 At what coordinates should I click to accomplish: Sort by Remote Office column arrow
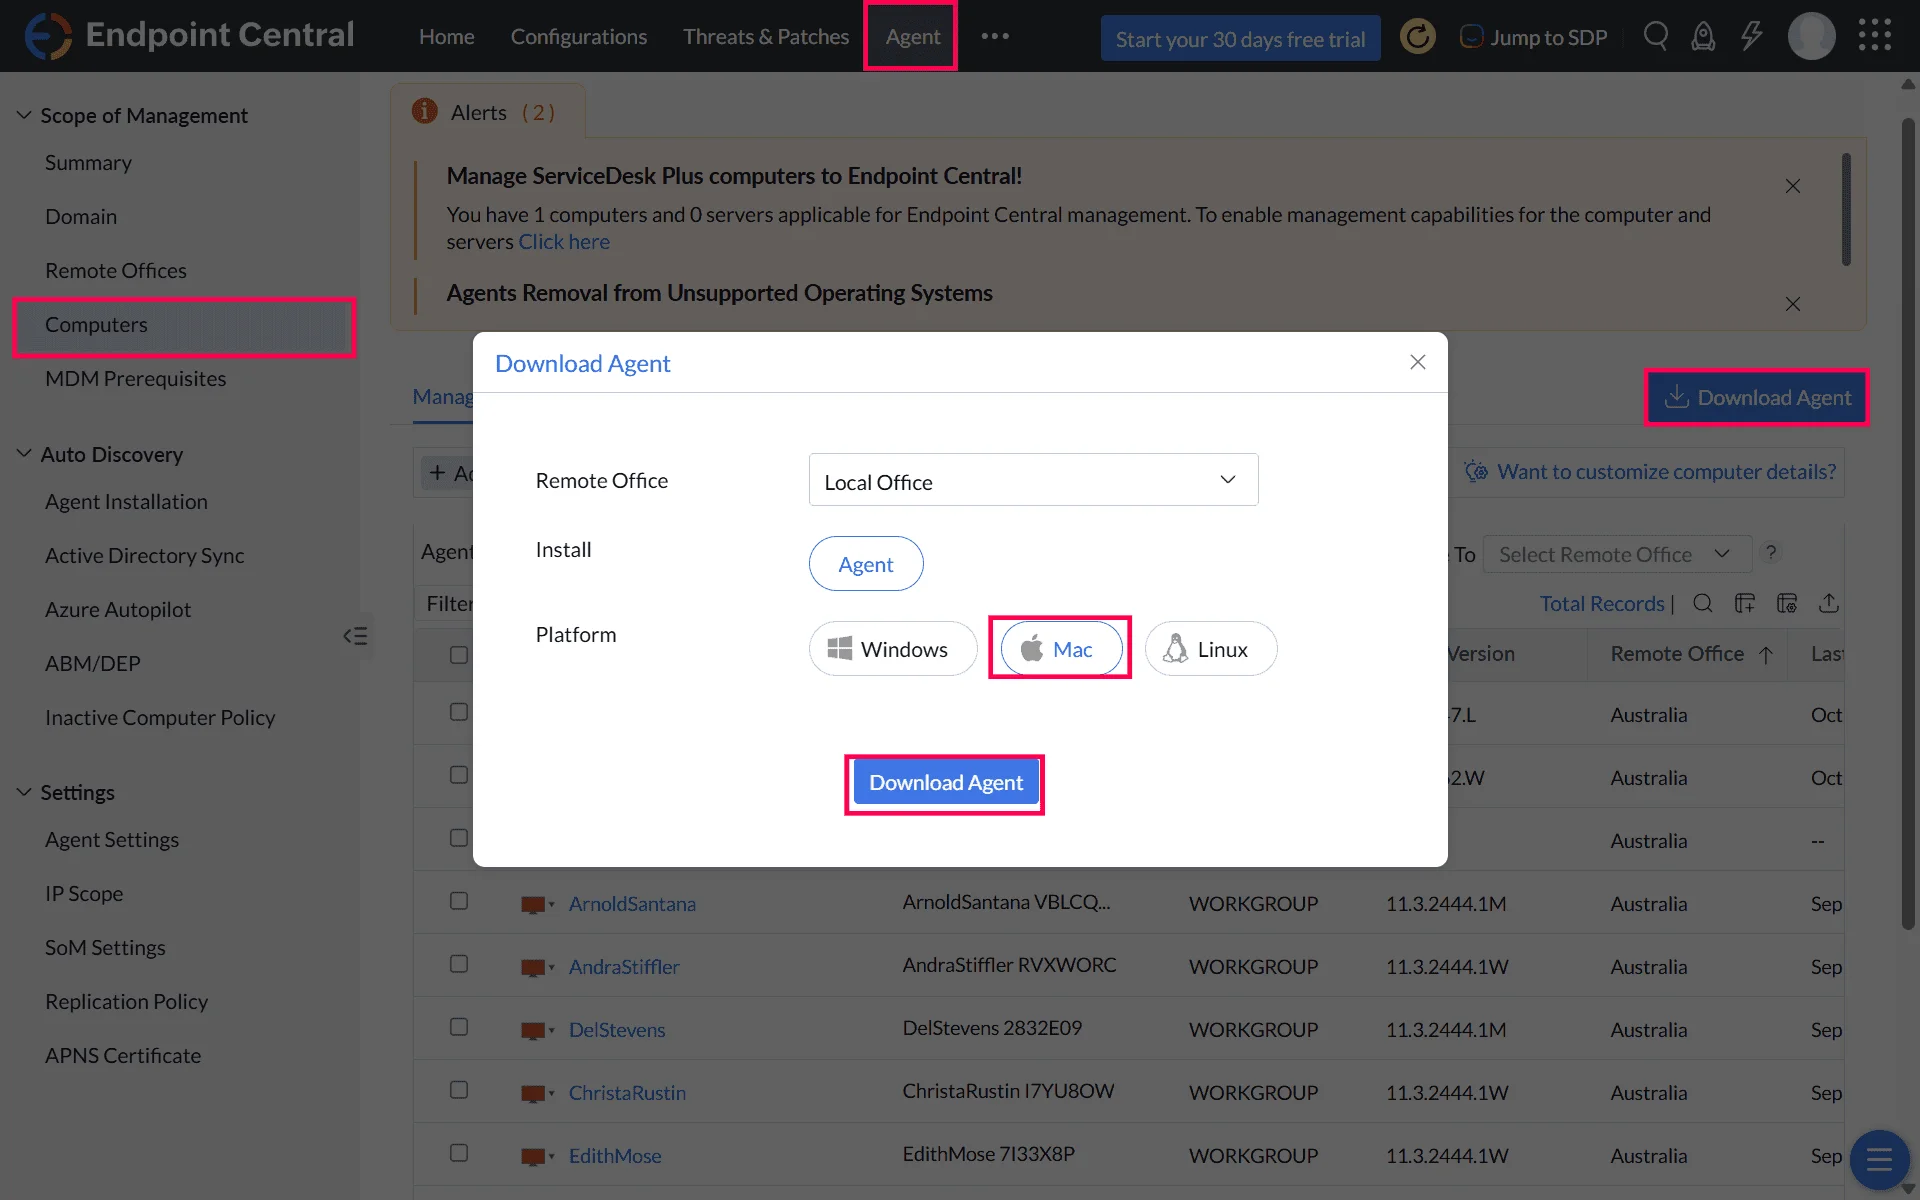(1766, 654)
